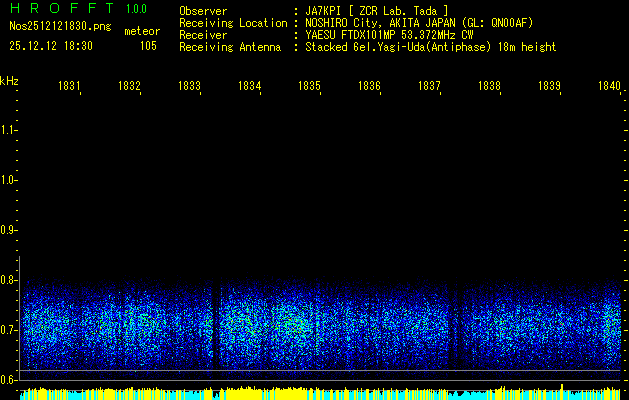Select the 1837 time marker
The width and height of the screenshot is (629, 400).
click(x=429, y=87)
